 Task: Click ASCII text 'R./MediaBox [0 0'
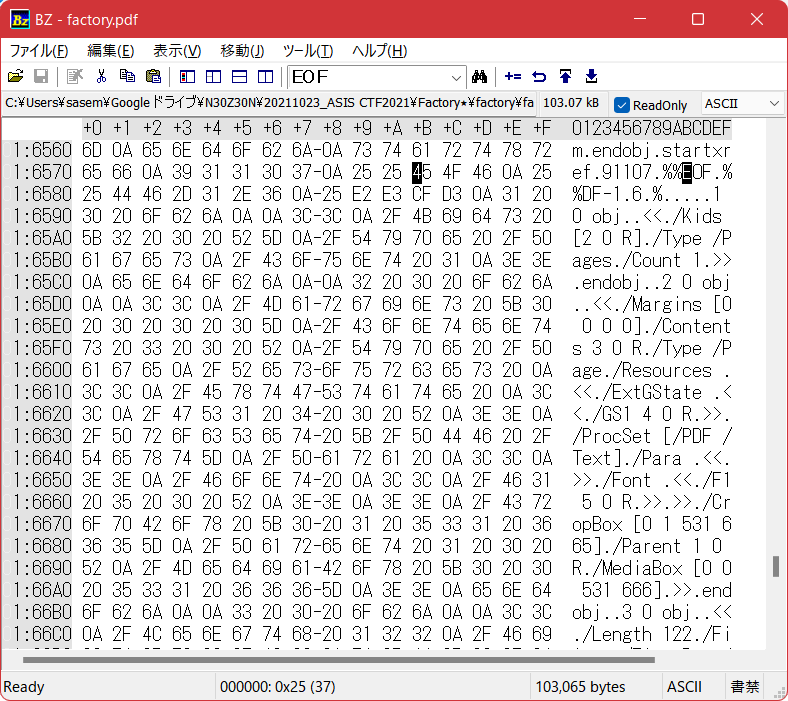(x=651, y=568)
